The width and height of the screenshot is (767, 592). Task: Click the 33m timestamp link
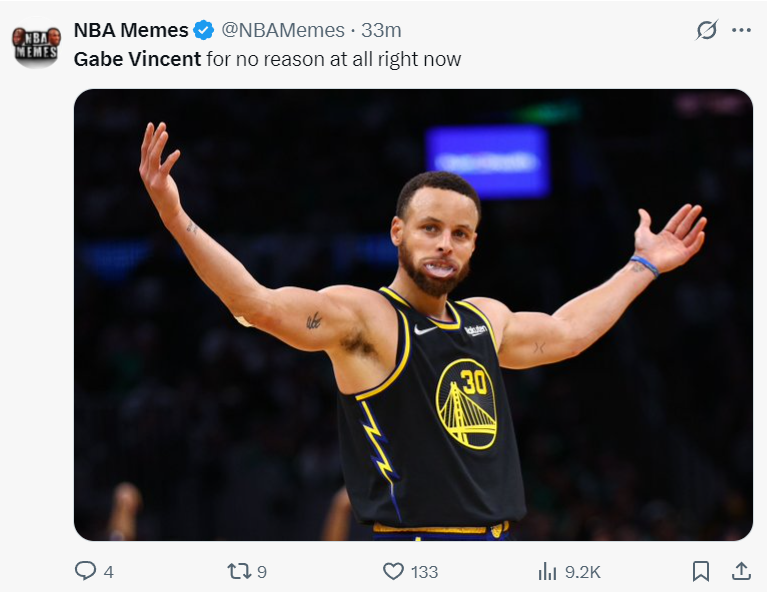pyautogui.click(x=381, y=30)
